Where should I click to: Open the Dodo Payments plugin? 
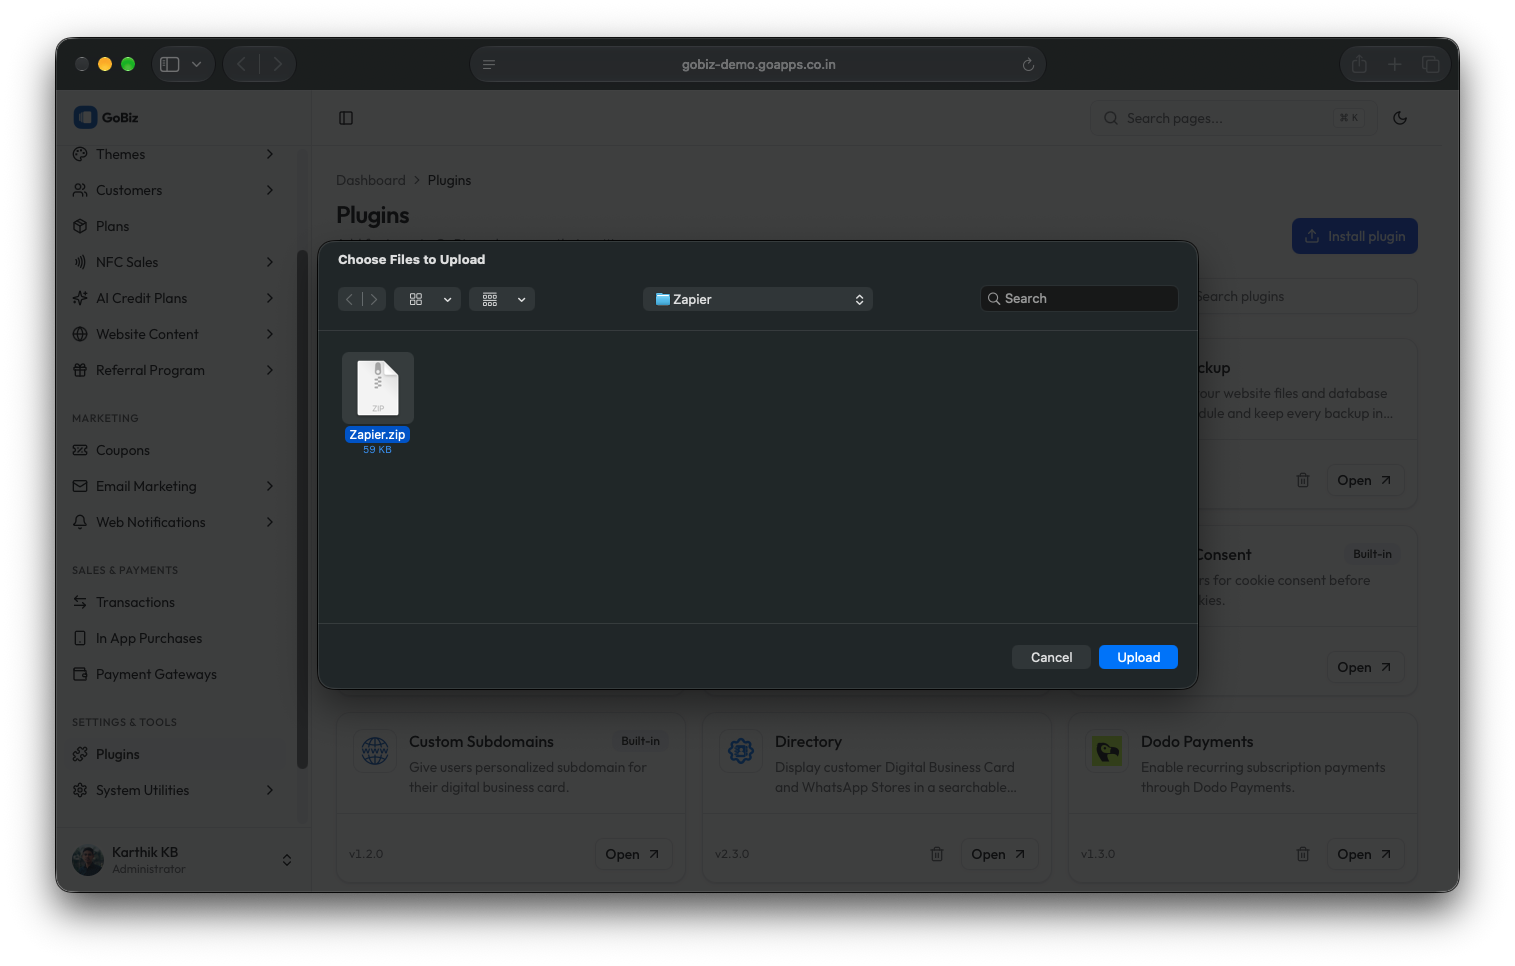[1364, 854]
